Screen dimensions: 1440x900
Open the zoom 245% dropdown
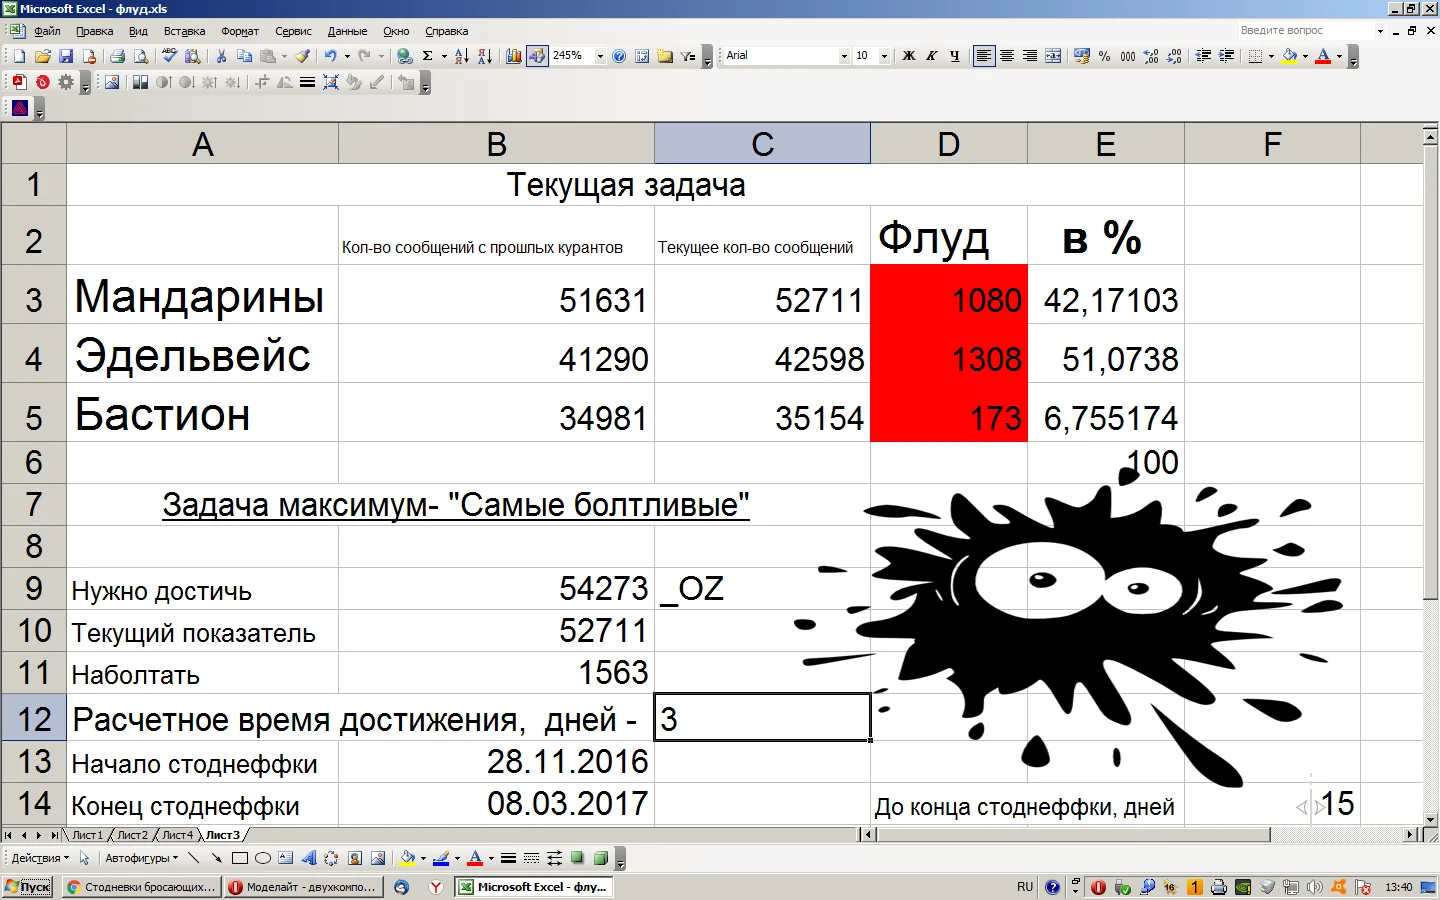600,56
